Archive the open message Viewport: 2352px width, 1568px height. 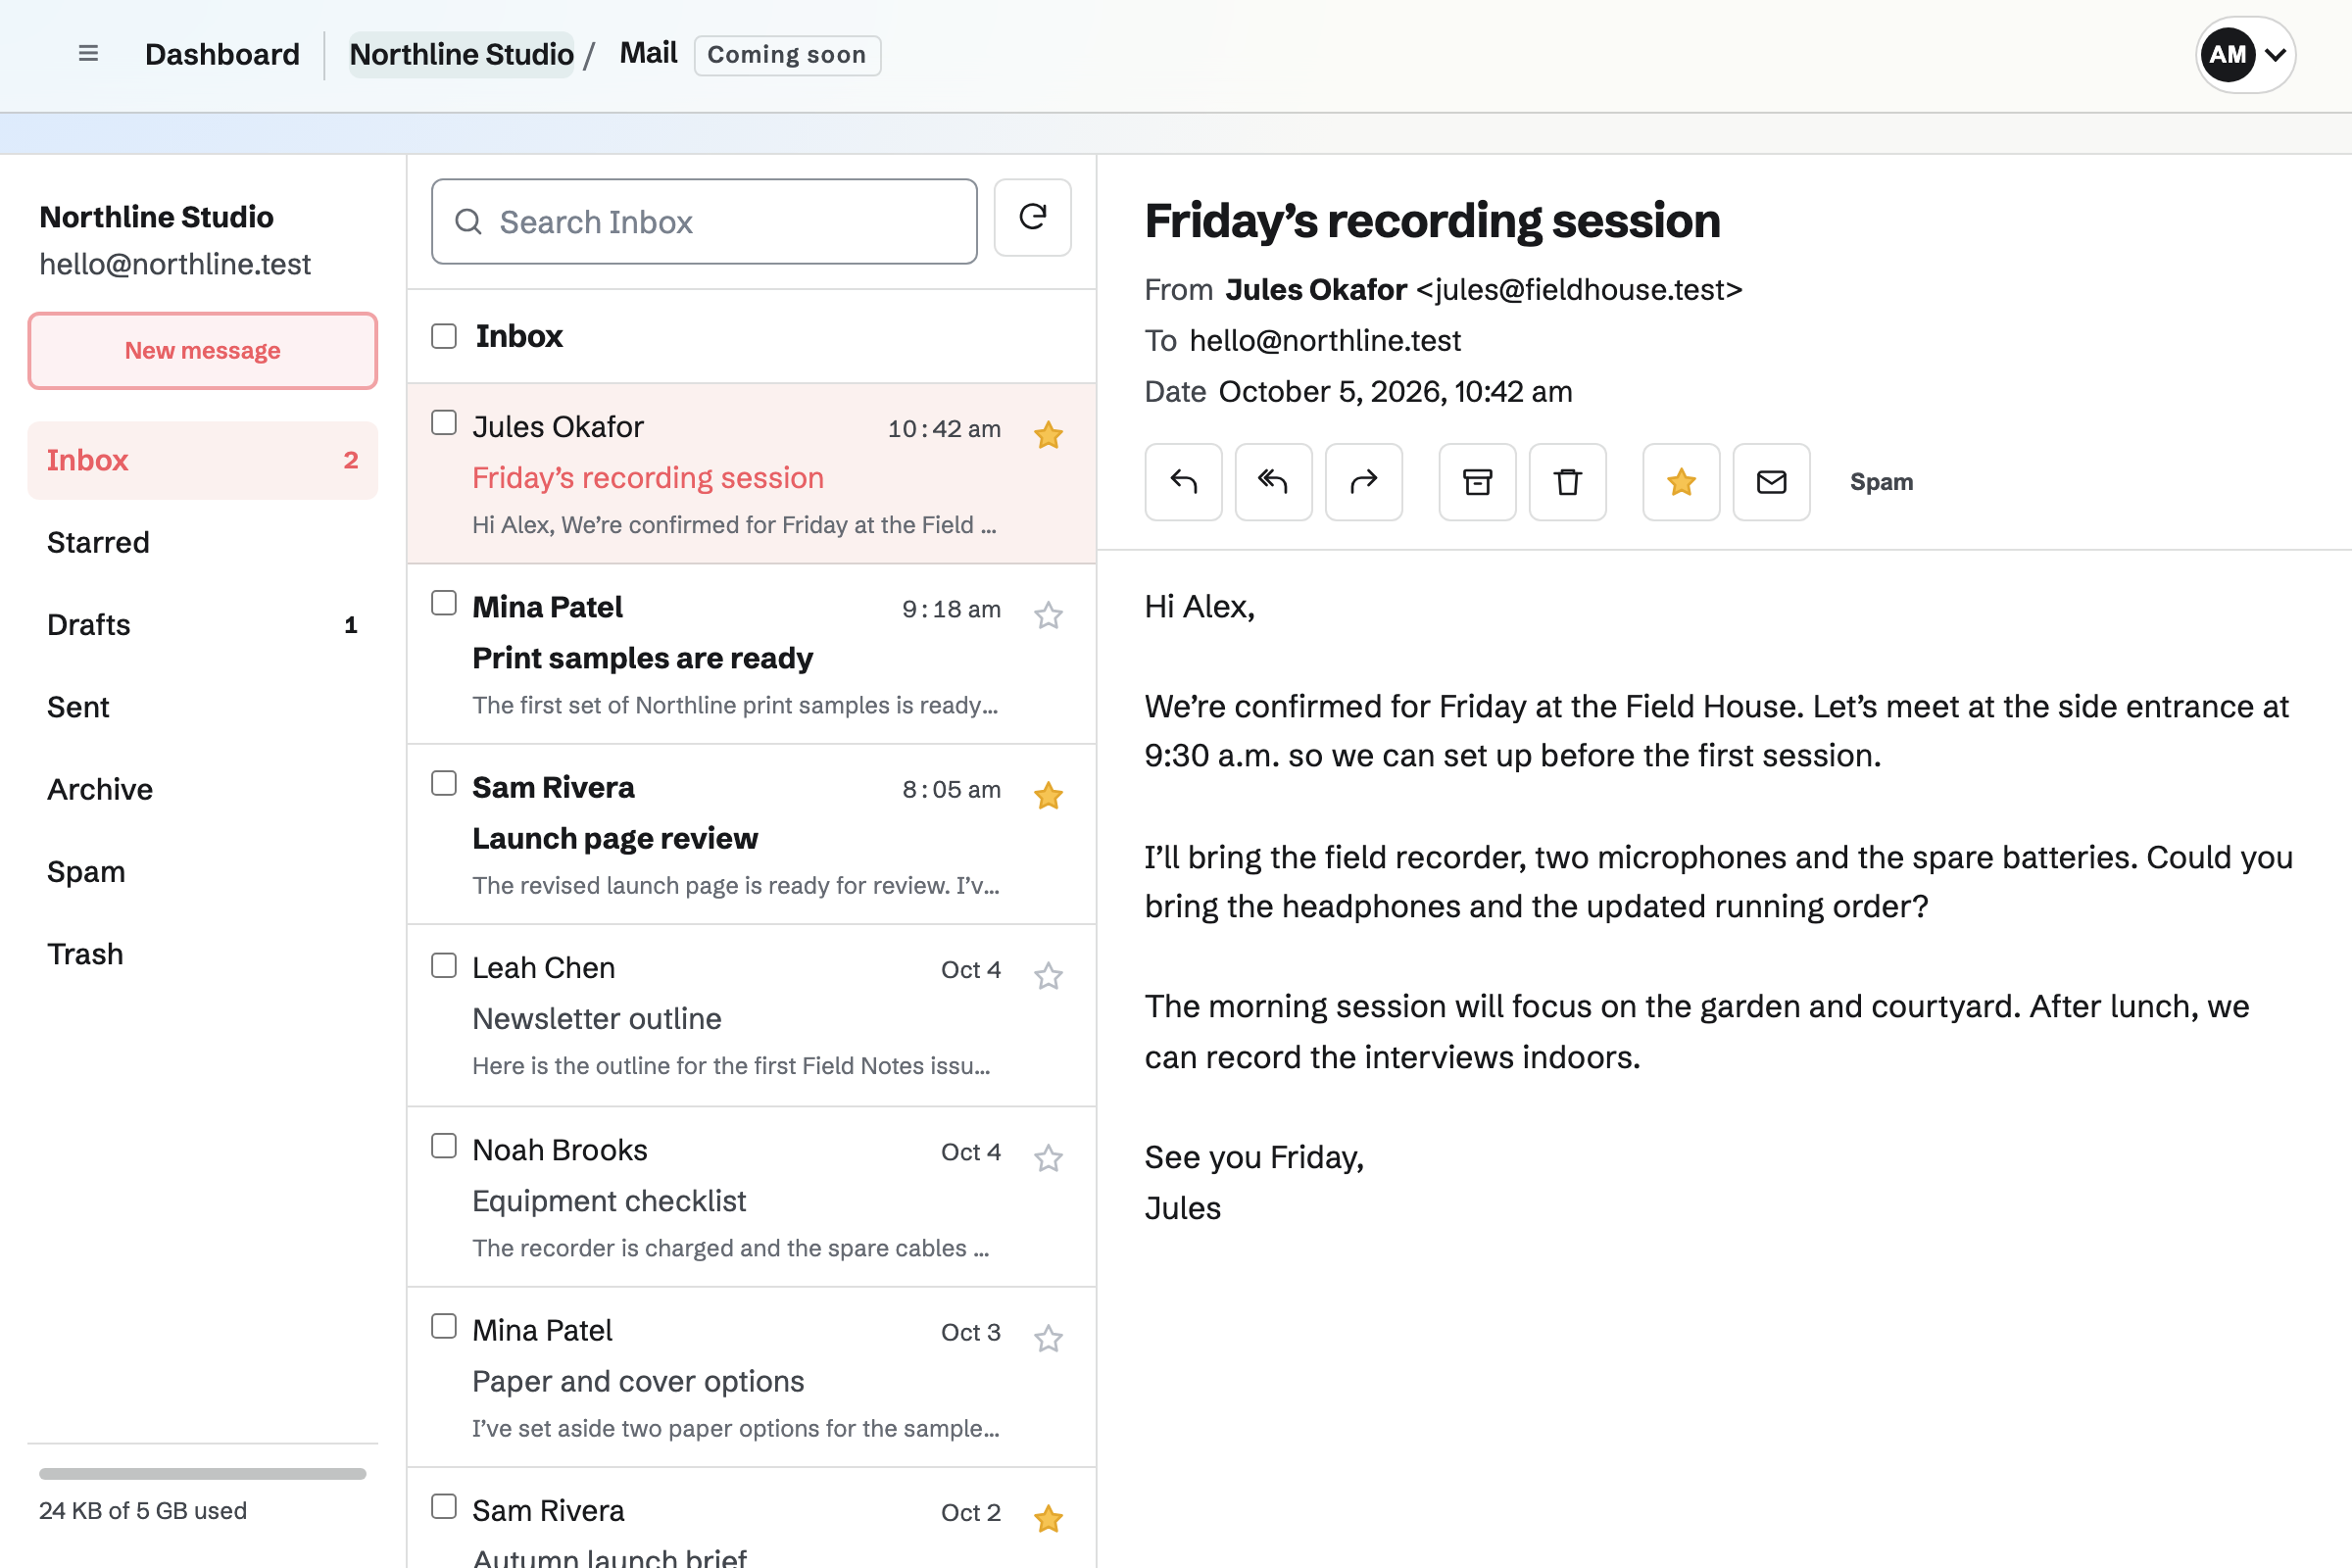pos(1477,482)
